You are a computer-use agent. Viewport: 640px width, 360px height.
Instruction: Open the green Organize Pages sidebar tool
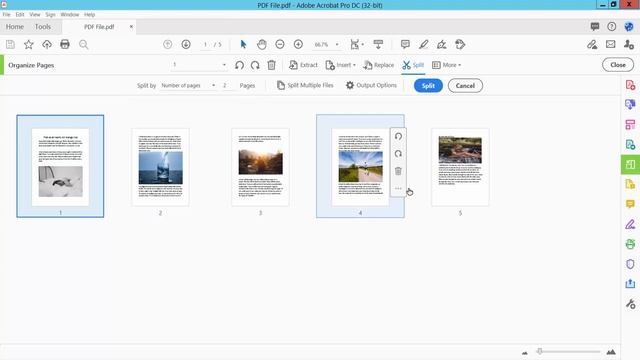point(630,164)
